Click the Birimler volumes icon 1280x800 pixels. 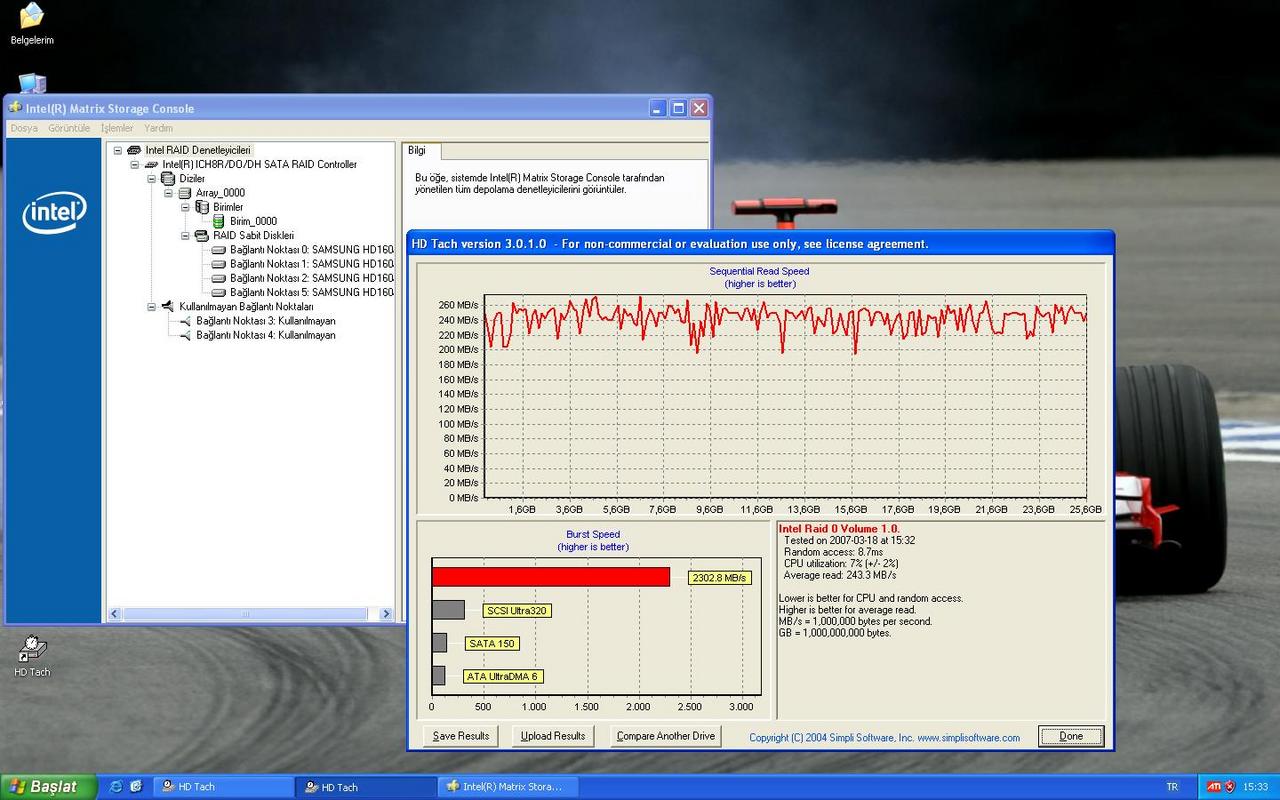pos(202,207)
